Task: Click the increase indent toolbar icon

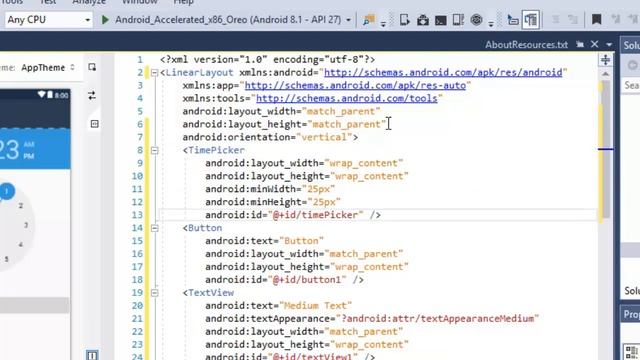Action: point(573,20)
